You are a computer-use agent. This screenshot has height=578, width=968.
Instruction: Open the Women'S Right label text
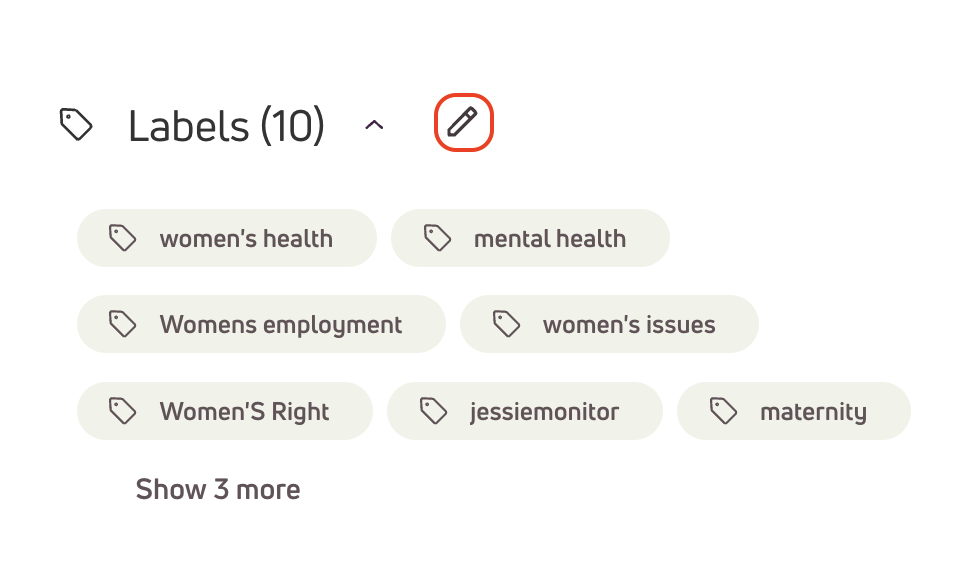[x=244, y=412]
